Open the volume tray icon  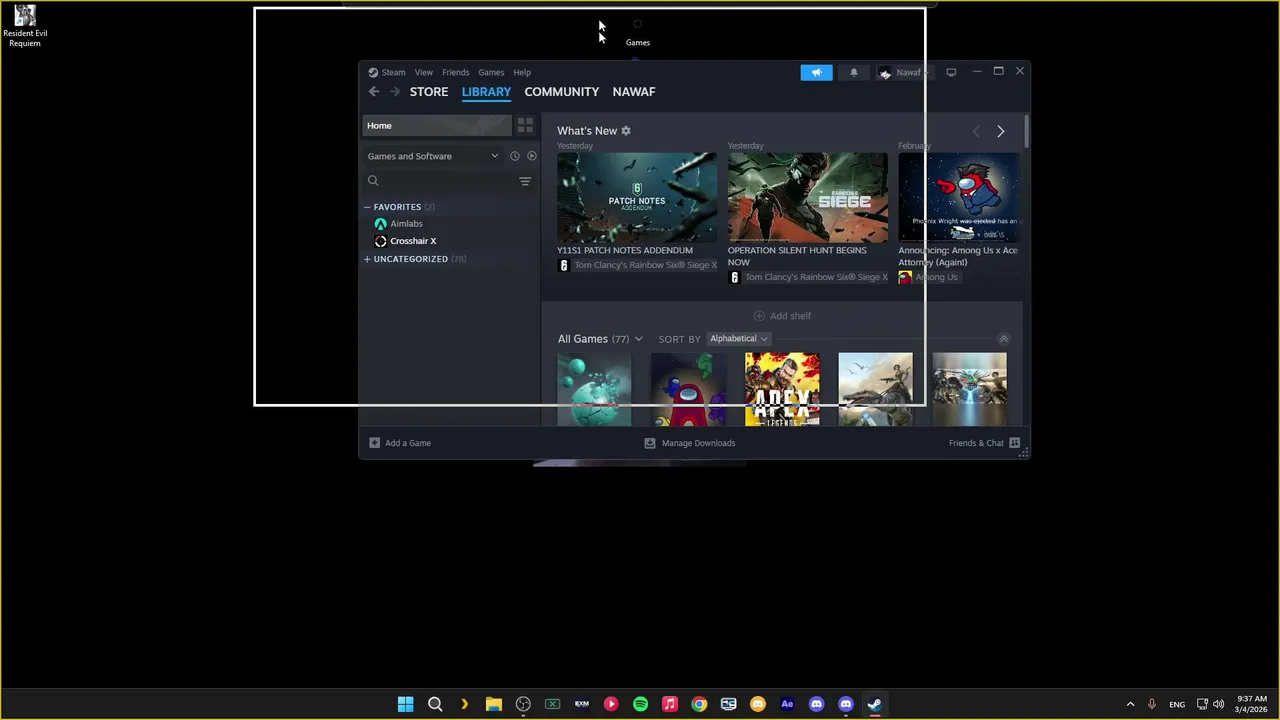(x=1218, y=704)
